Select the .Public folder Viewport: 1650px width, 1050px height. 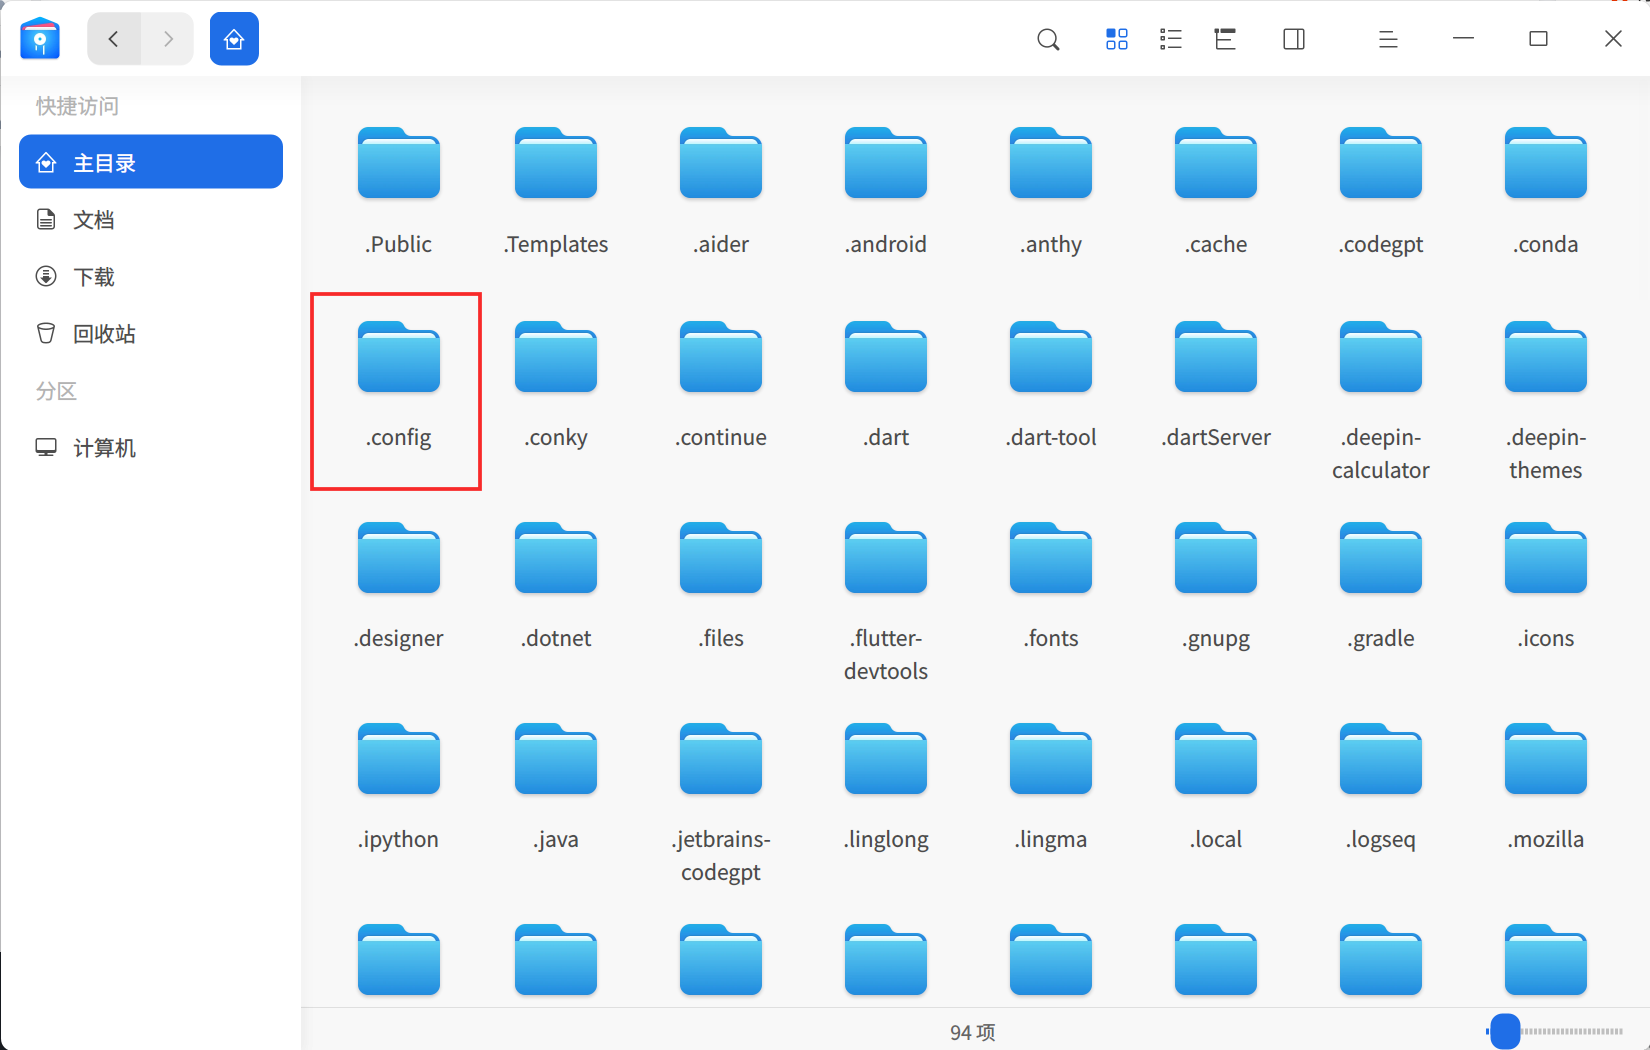pyautogui.click(x=399, y=192)
